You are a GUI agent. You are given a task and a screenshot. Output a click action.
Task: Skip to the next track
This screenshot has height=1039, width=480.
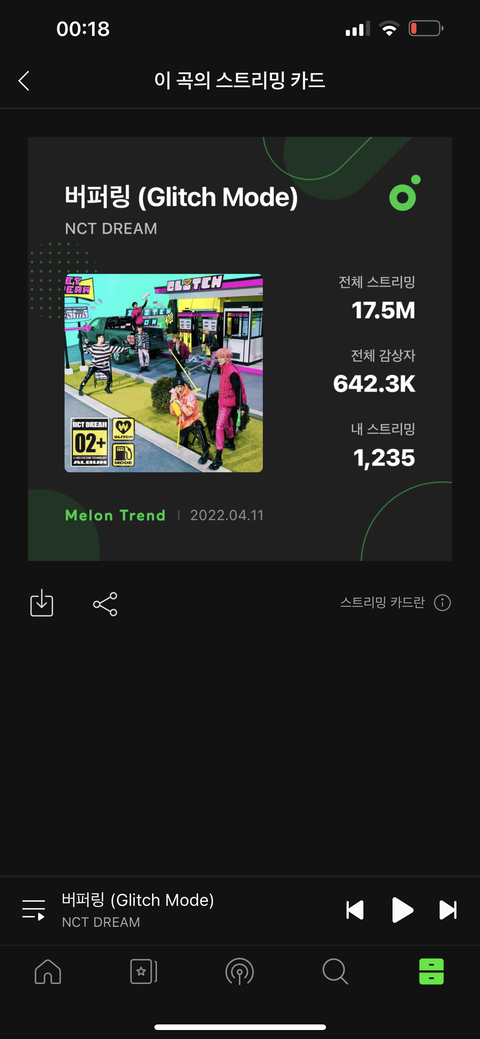(448, 910)
